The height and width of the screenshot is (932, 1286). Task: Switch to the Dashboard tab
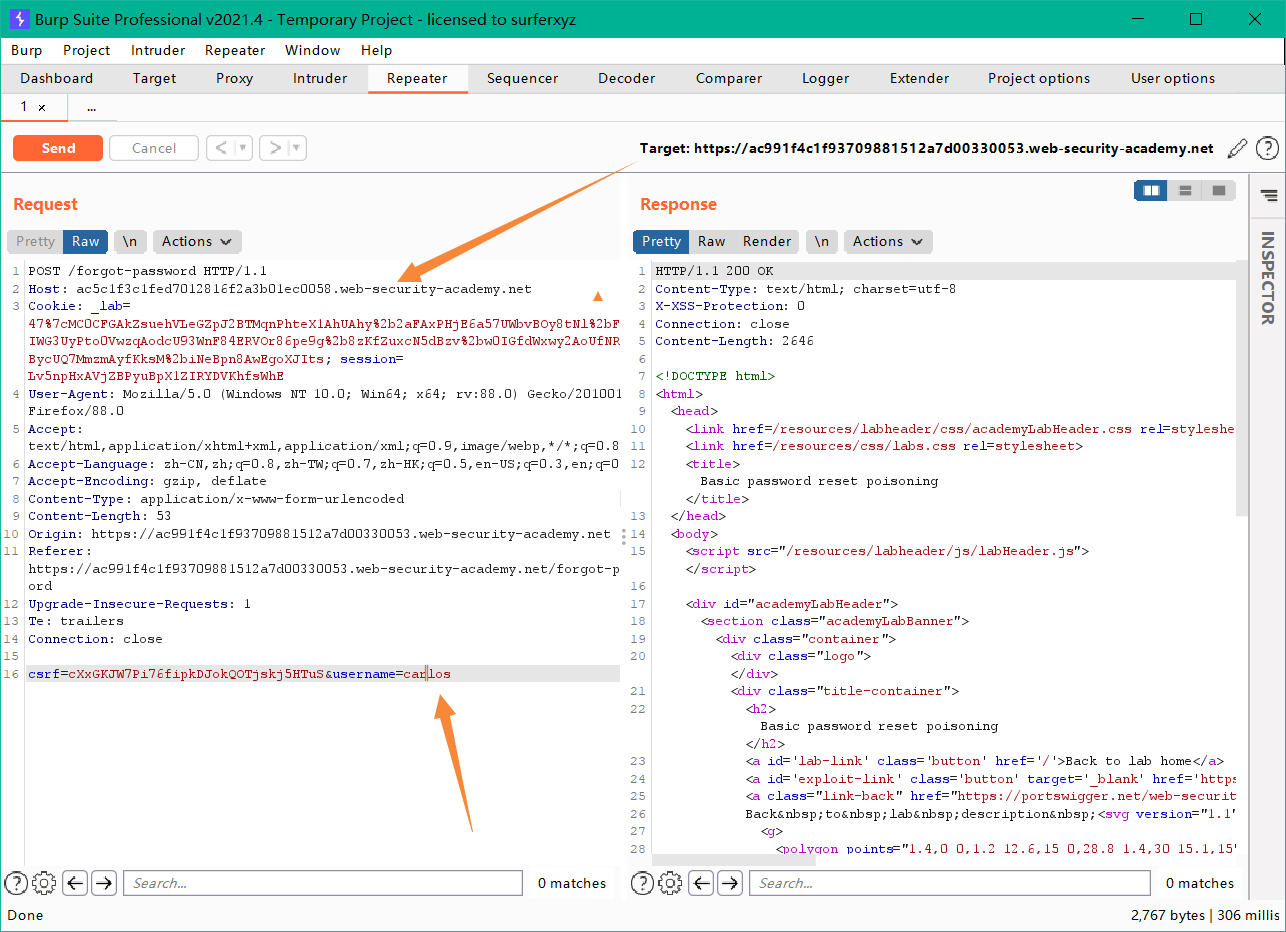(57, 78)
